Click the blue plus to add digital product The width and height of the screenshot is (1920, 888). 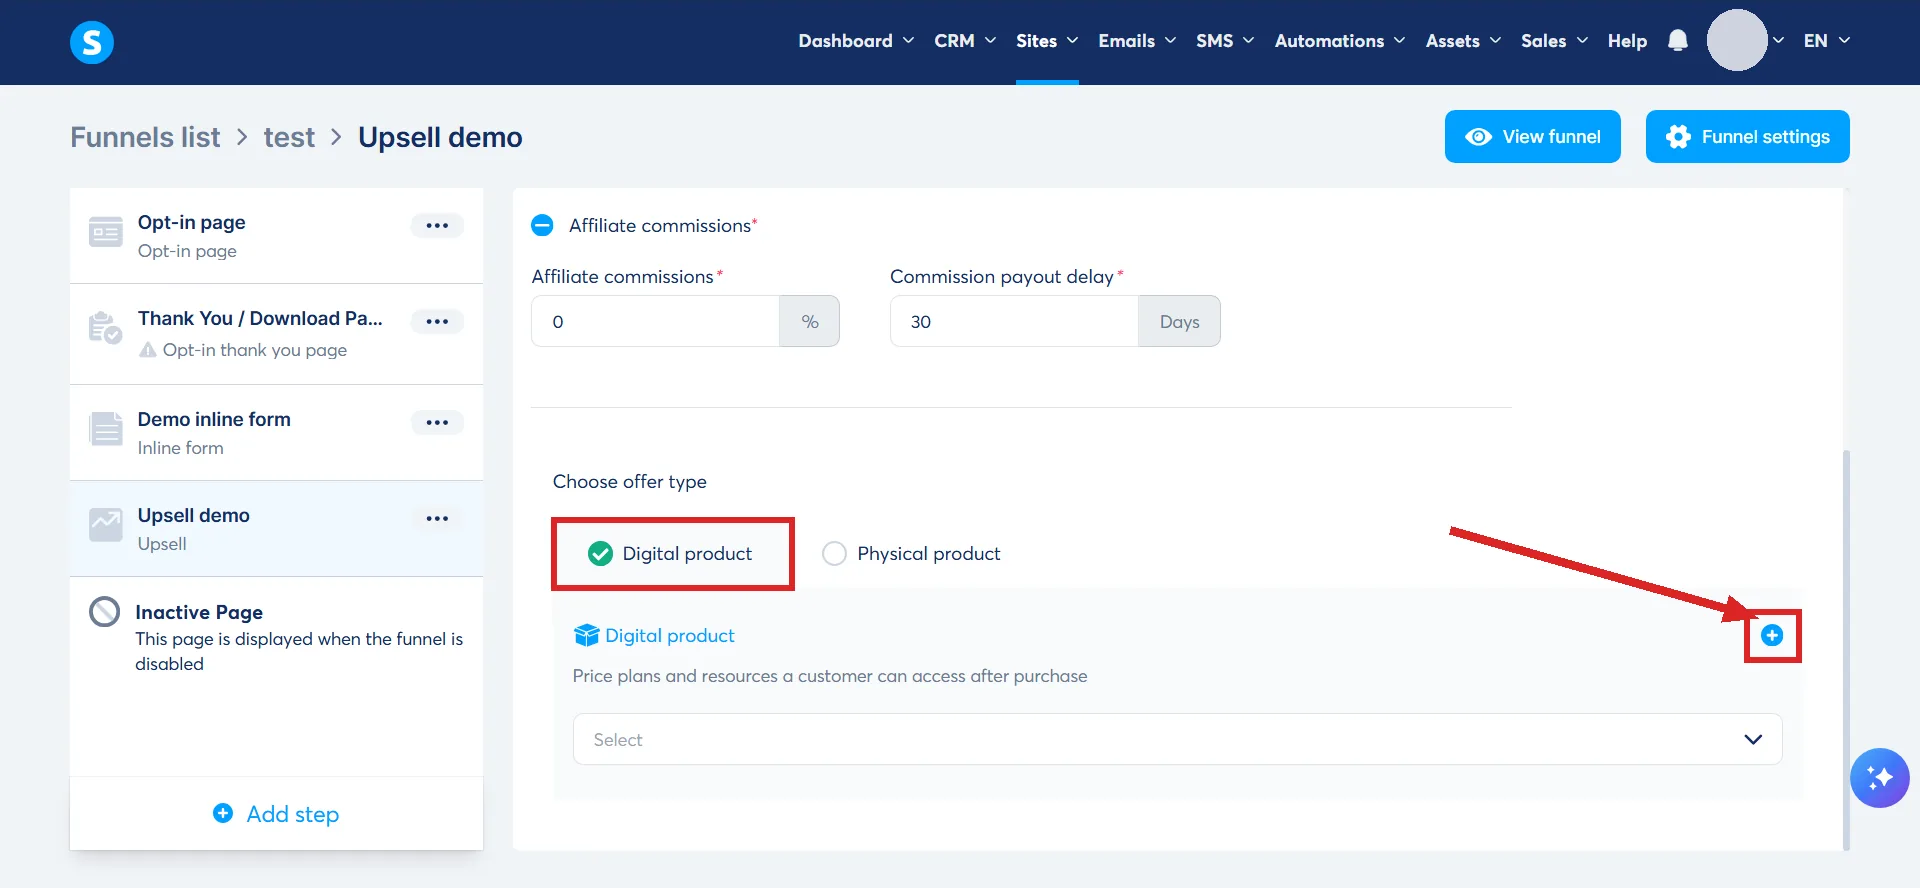pyautogui.click(x=1772, y=635)
